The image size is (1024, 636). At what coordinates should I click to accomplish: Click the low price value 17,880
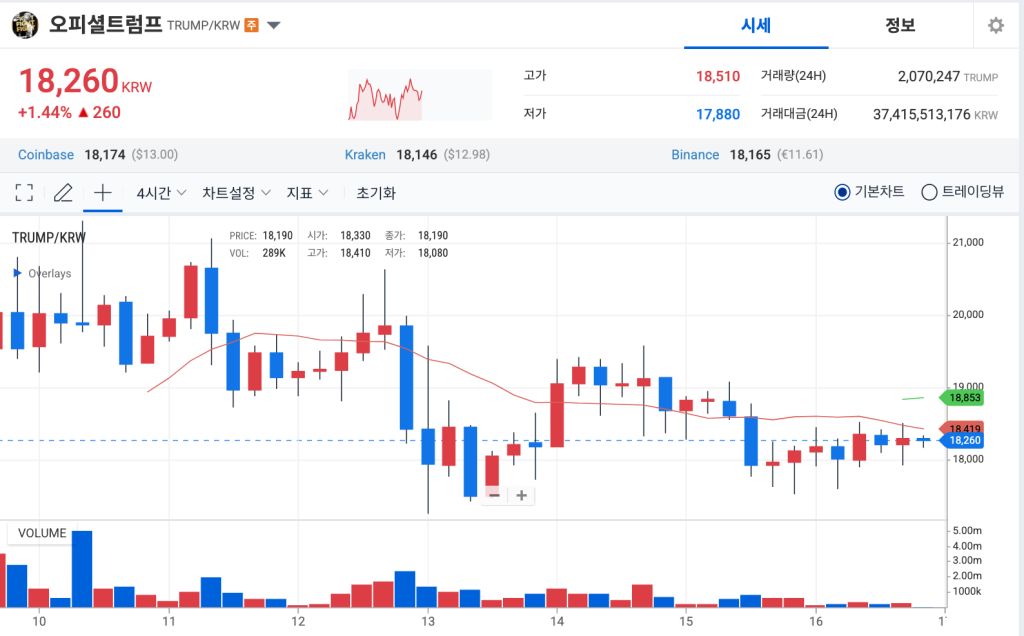[x=718, y=115]
